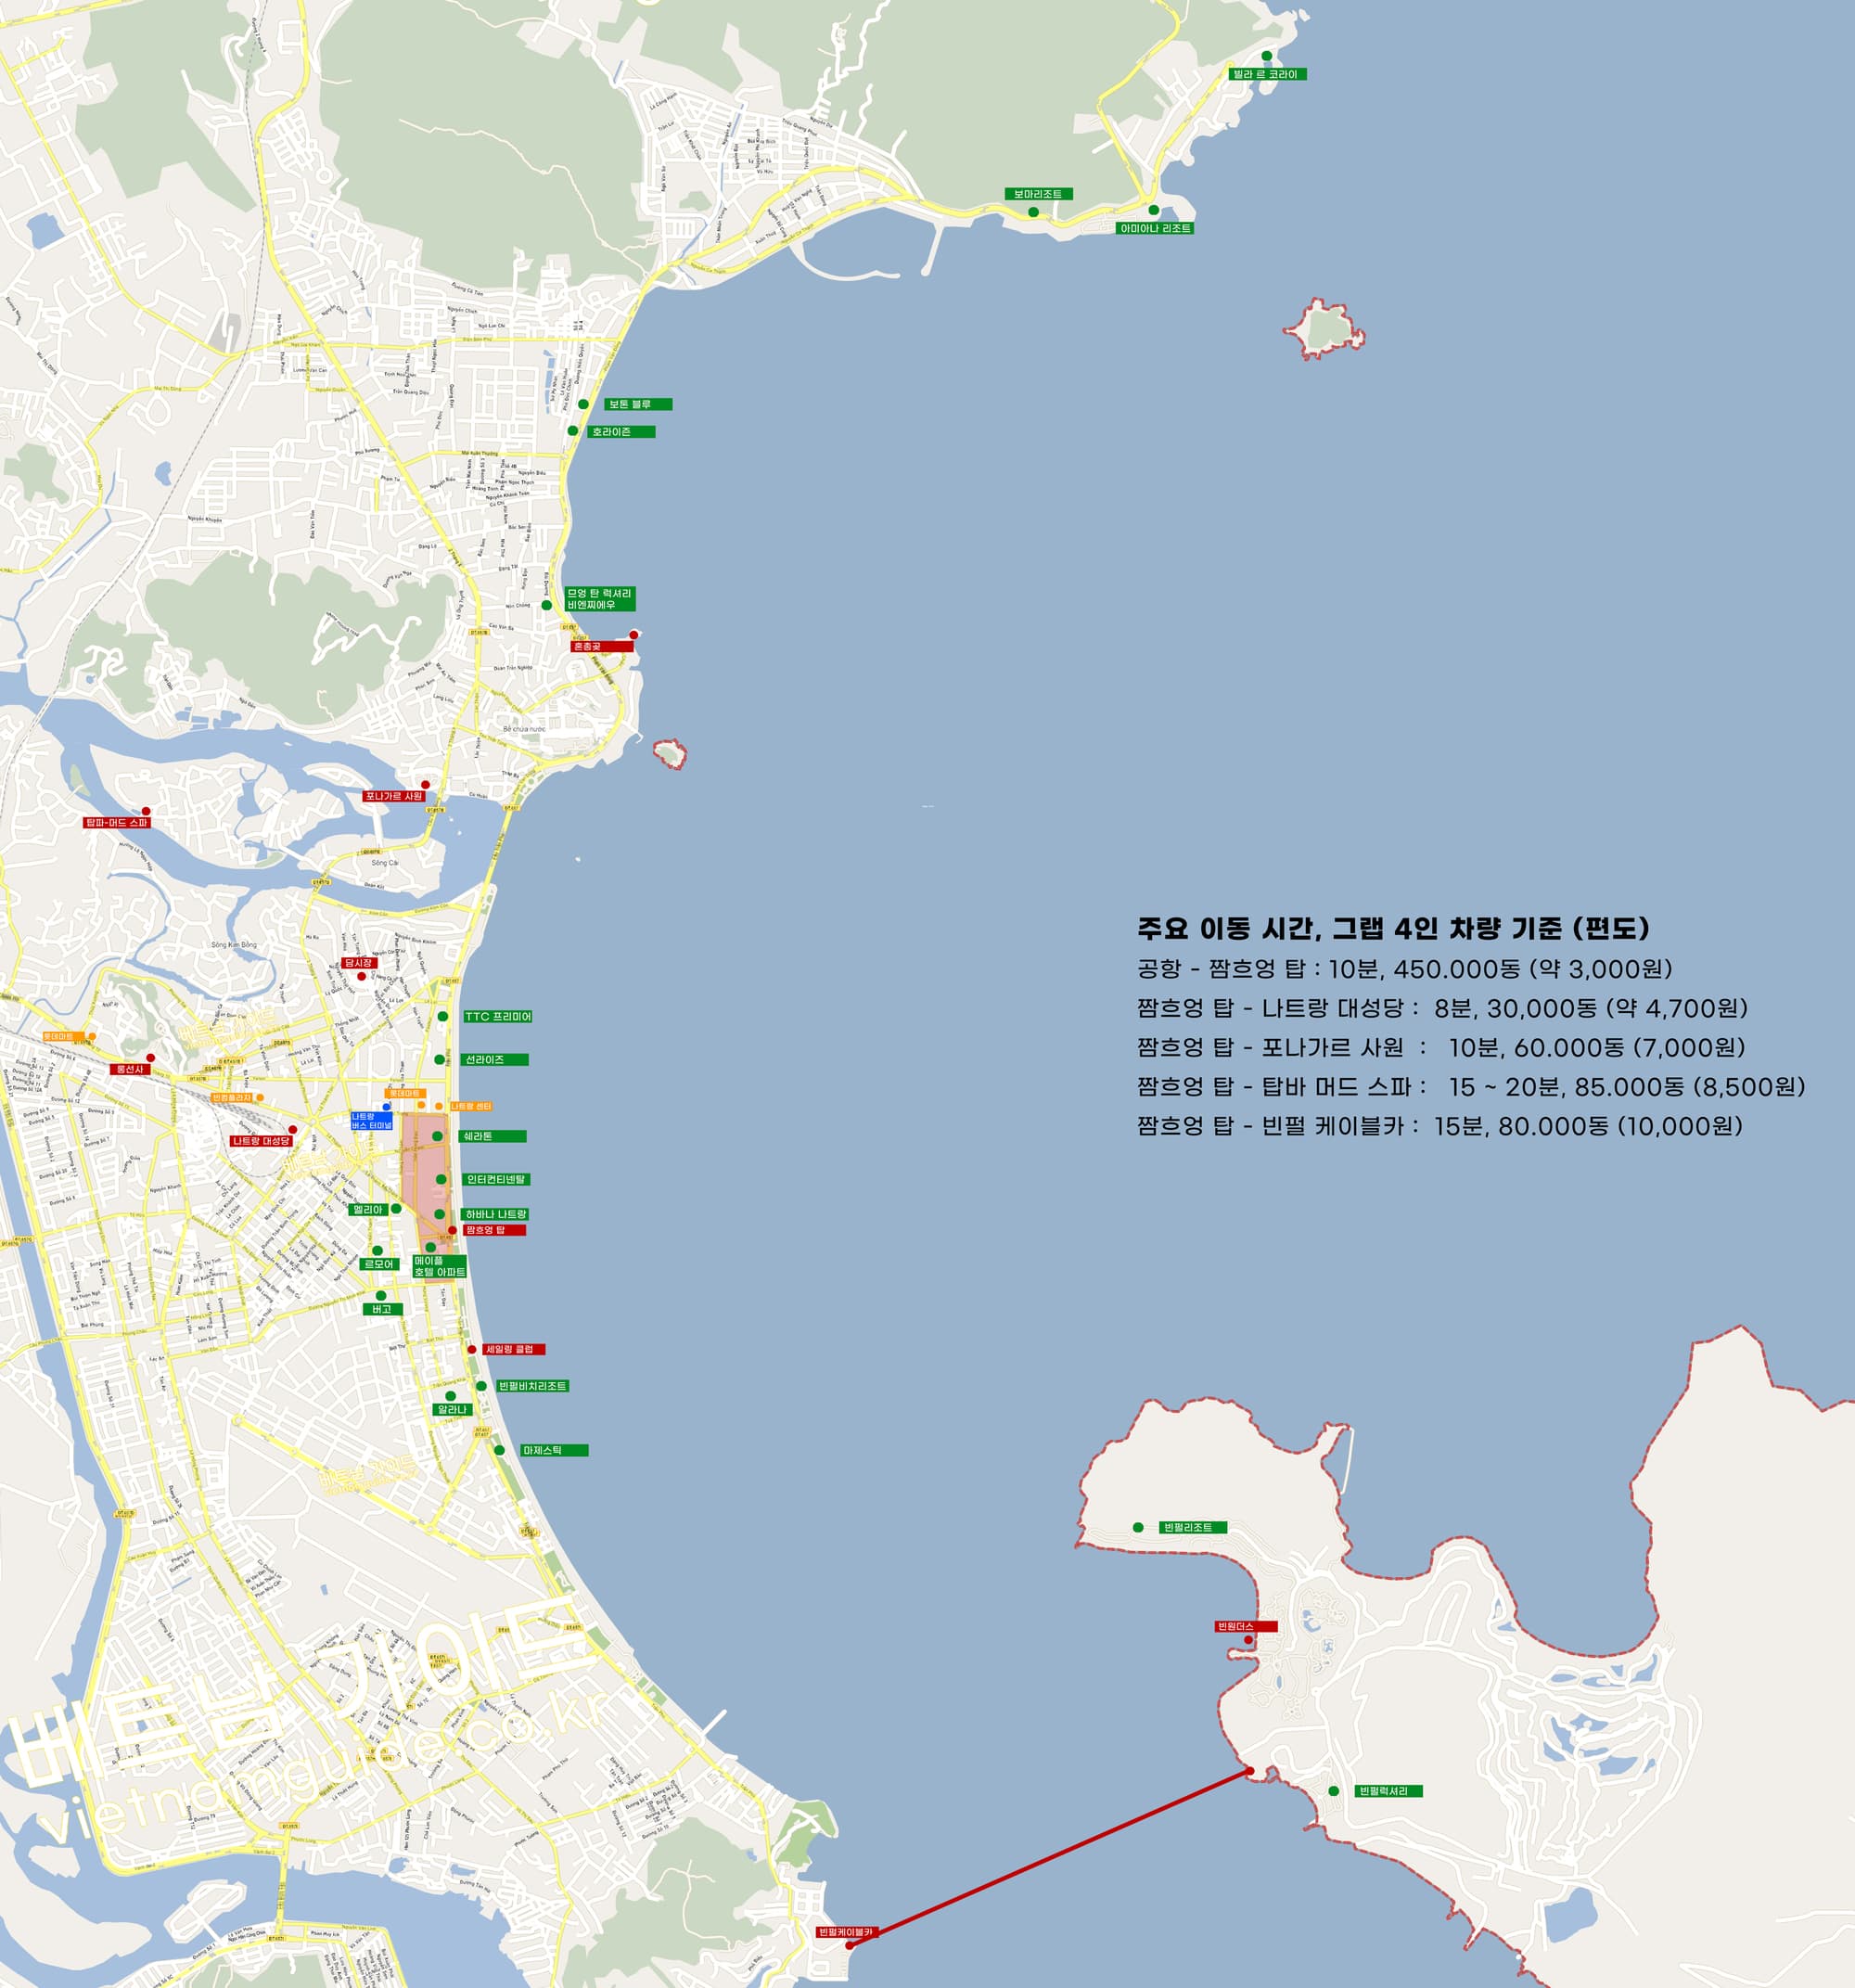
Task: Click the green dot next to 아미아나 리조트
Action: click(1153, 210)
